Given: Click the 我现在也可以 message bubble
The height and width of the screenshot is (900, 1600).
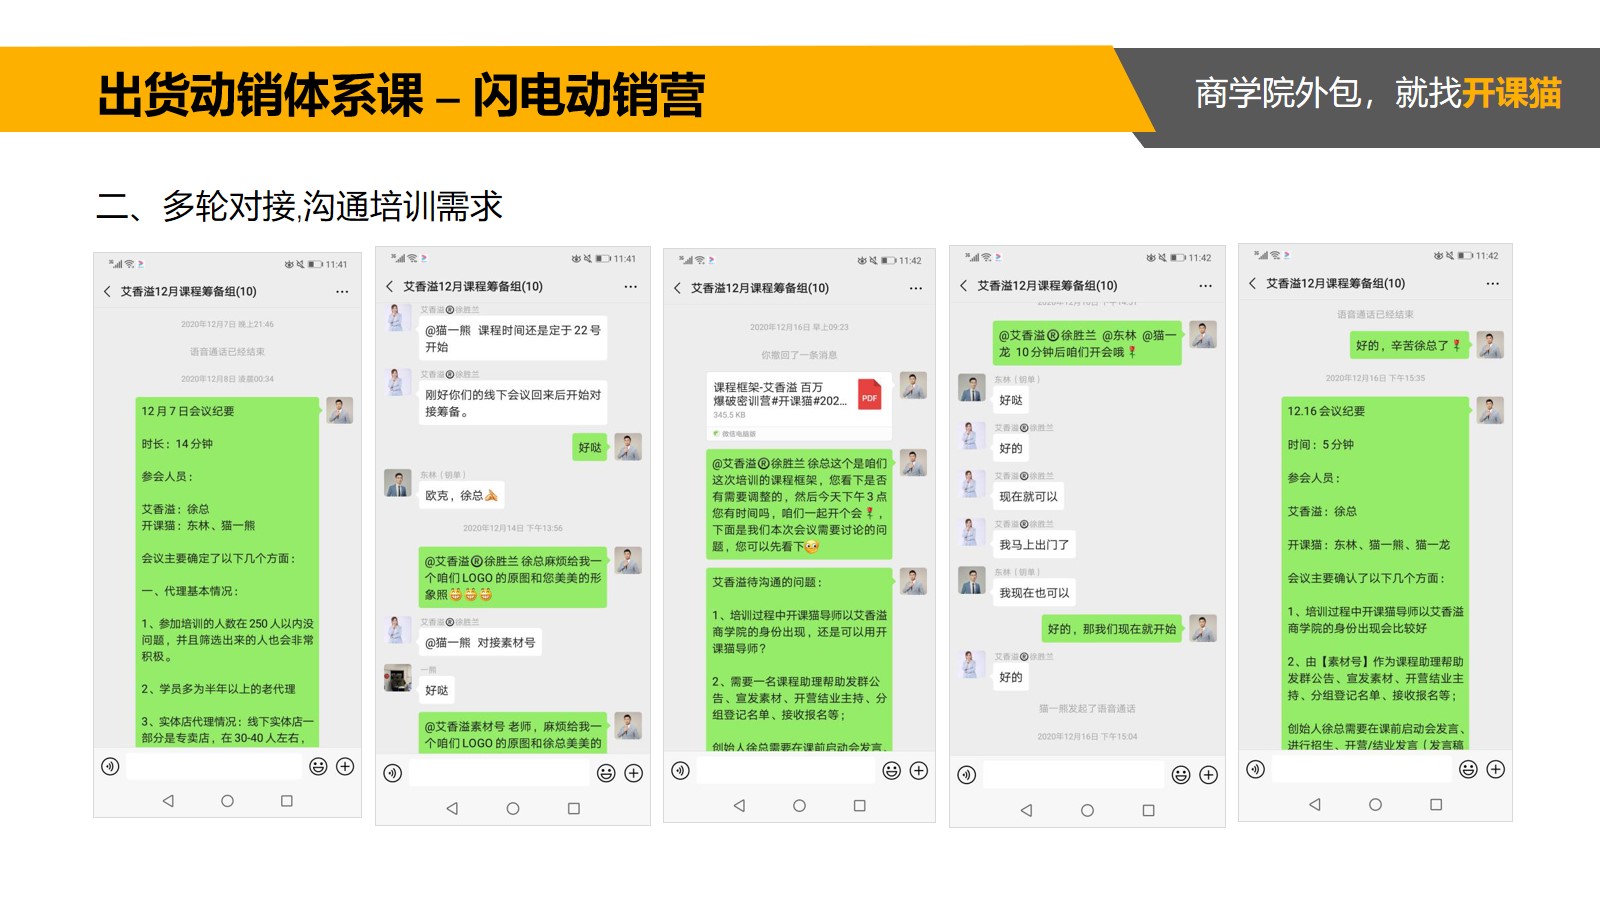Looking at the screenshot, I should pos(1034,593).
